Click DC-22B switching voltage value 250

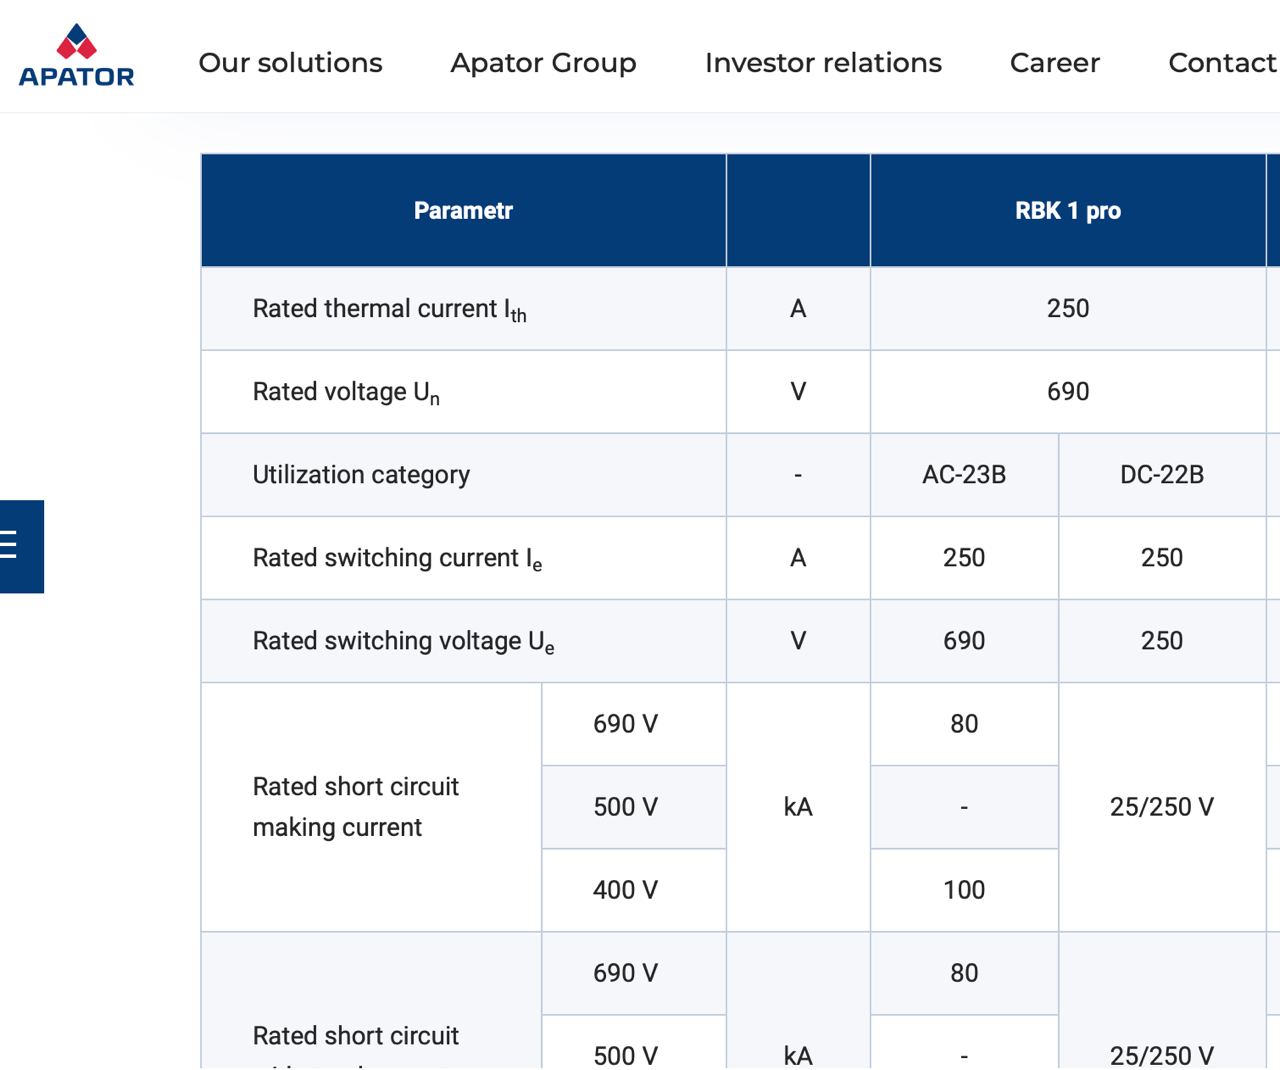1162,640
